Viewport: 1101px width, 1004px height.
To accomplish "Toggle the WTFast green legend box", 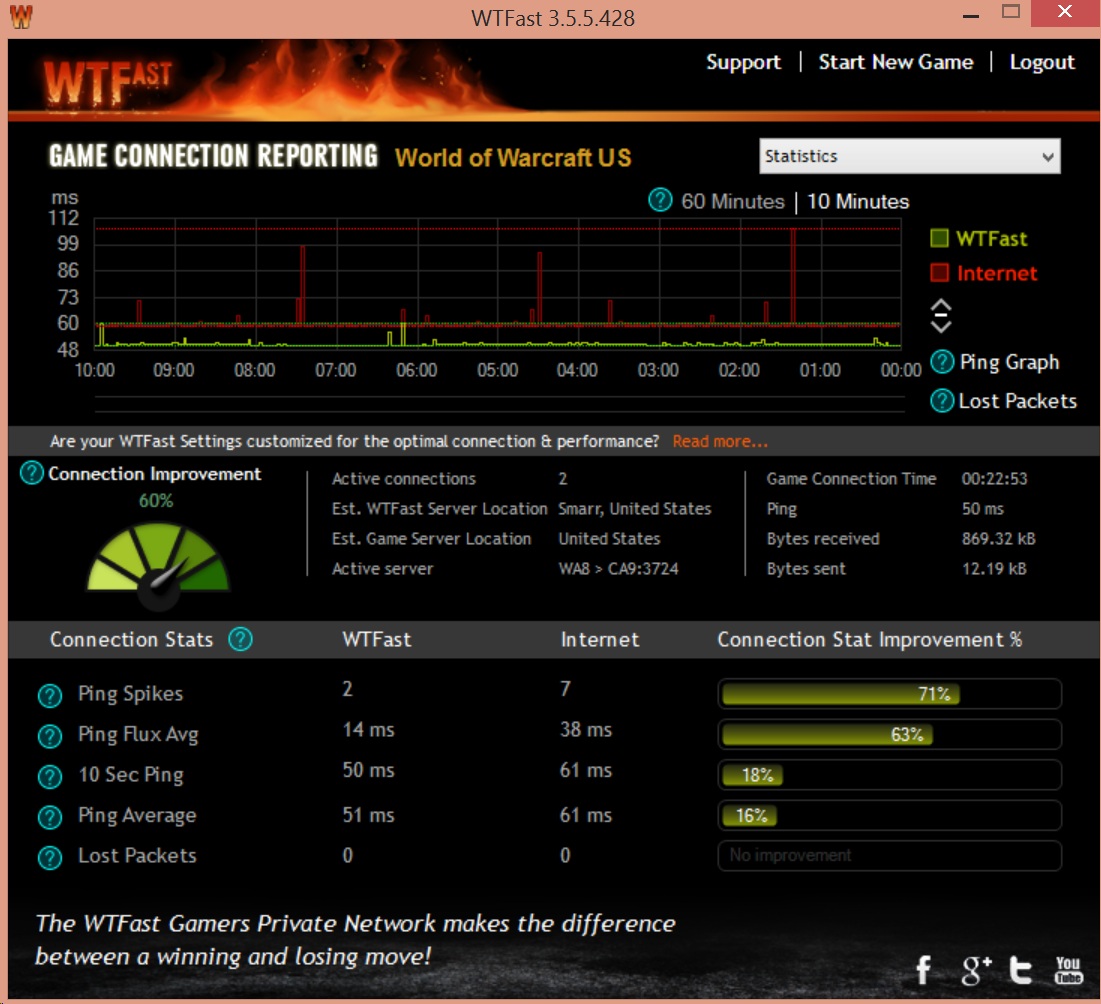I will [x=940, y=238].
